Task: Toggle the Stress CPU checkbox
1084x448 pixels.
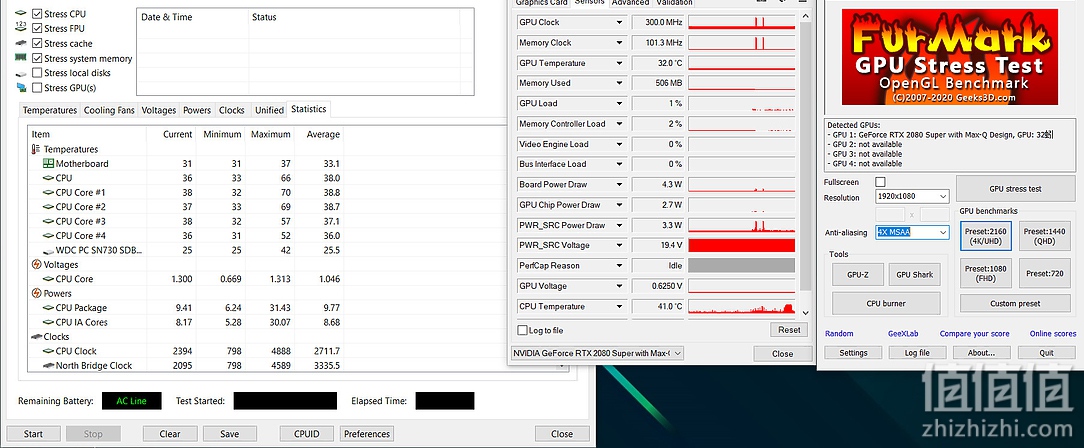Action: [37, 14]
